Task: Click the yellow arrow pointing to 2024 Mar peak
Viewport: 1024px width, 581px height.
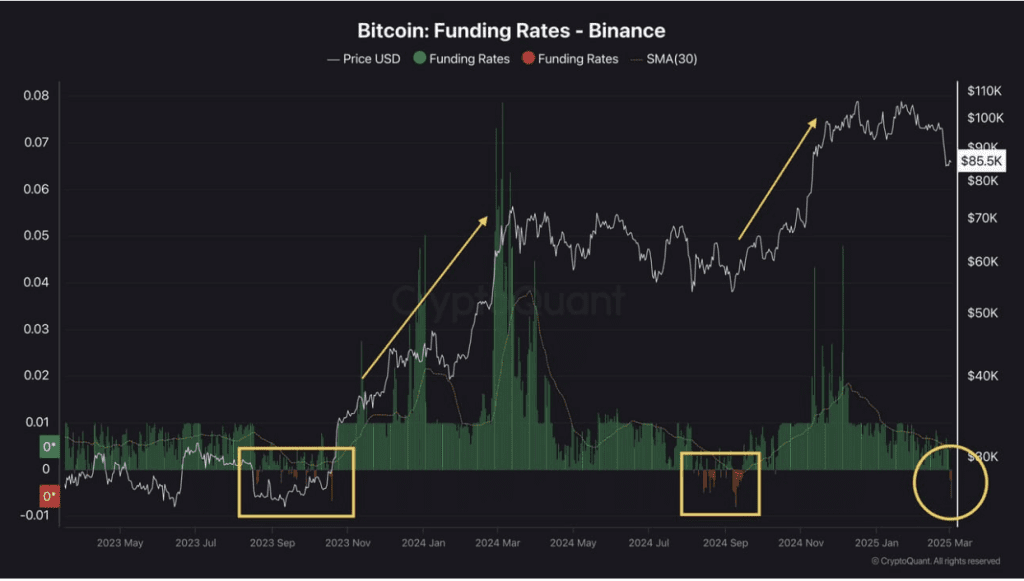Action: point(425,297)
